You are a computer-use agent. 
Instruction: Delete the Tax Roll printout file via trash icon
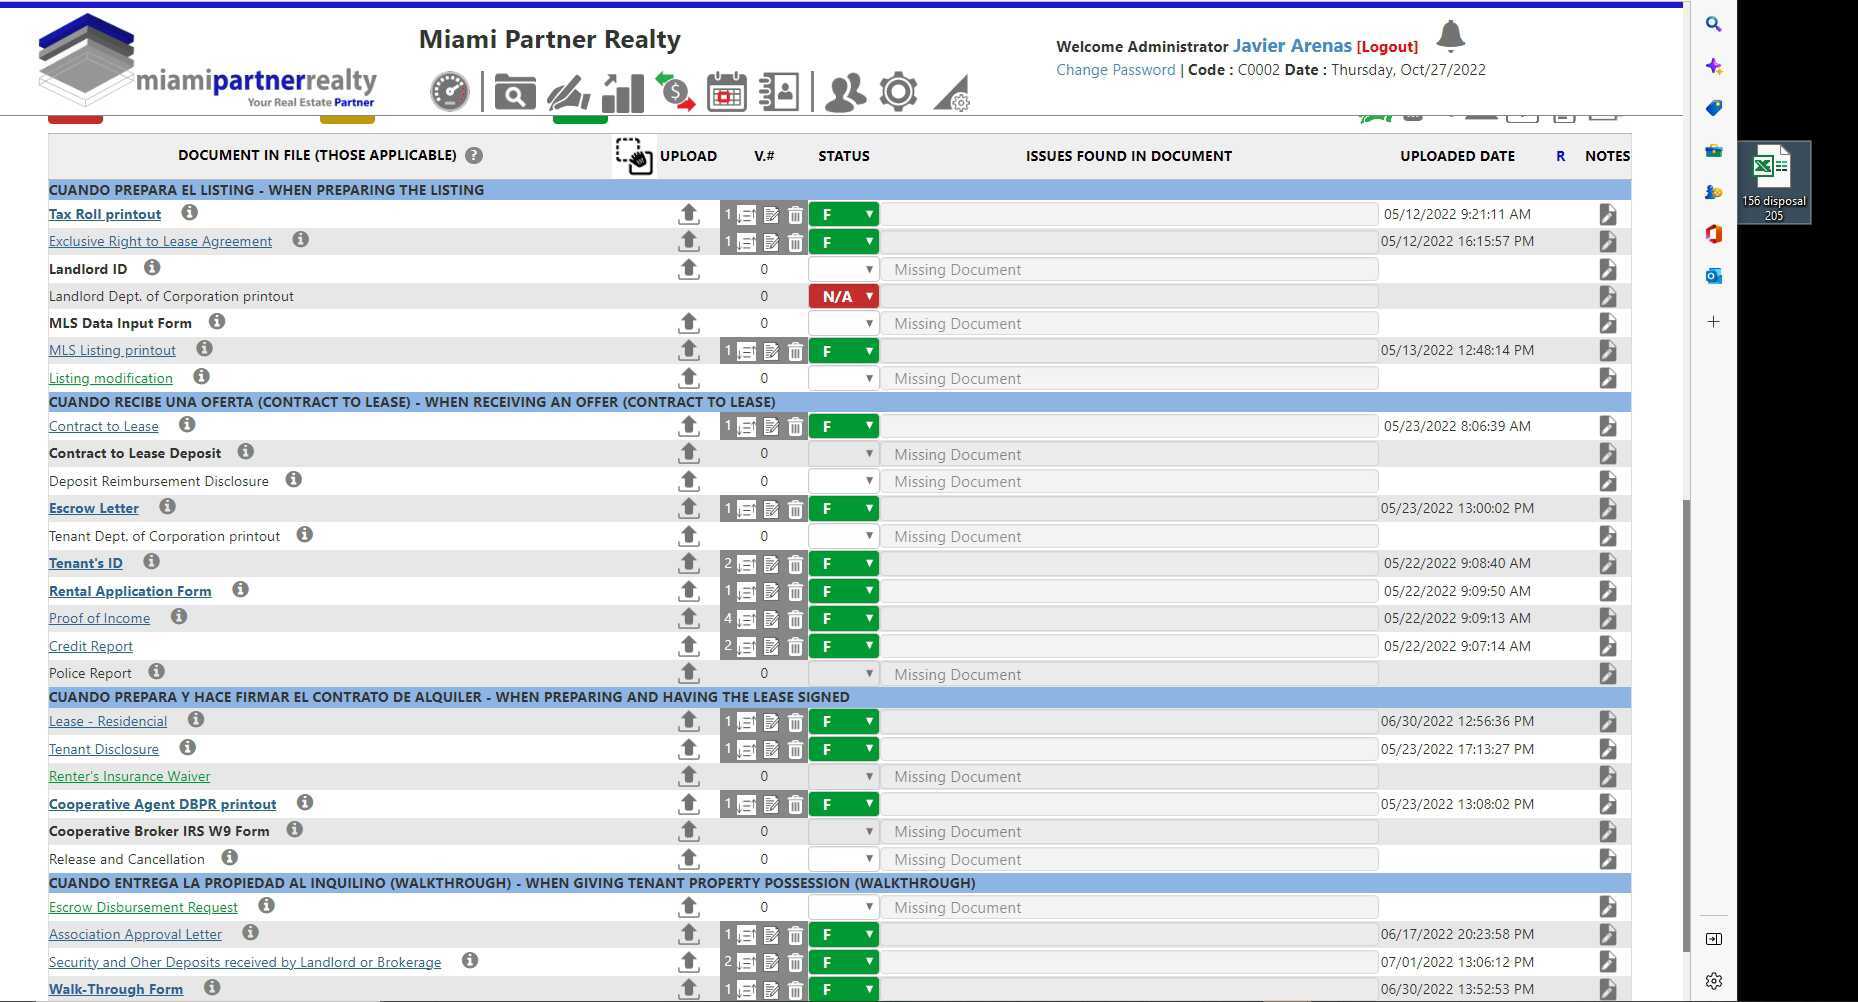795,215
